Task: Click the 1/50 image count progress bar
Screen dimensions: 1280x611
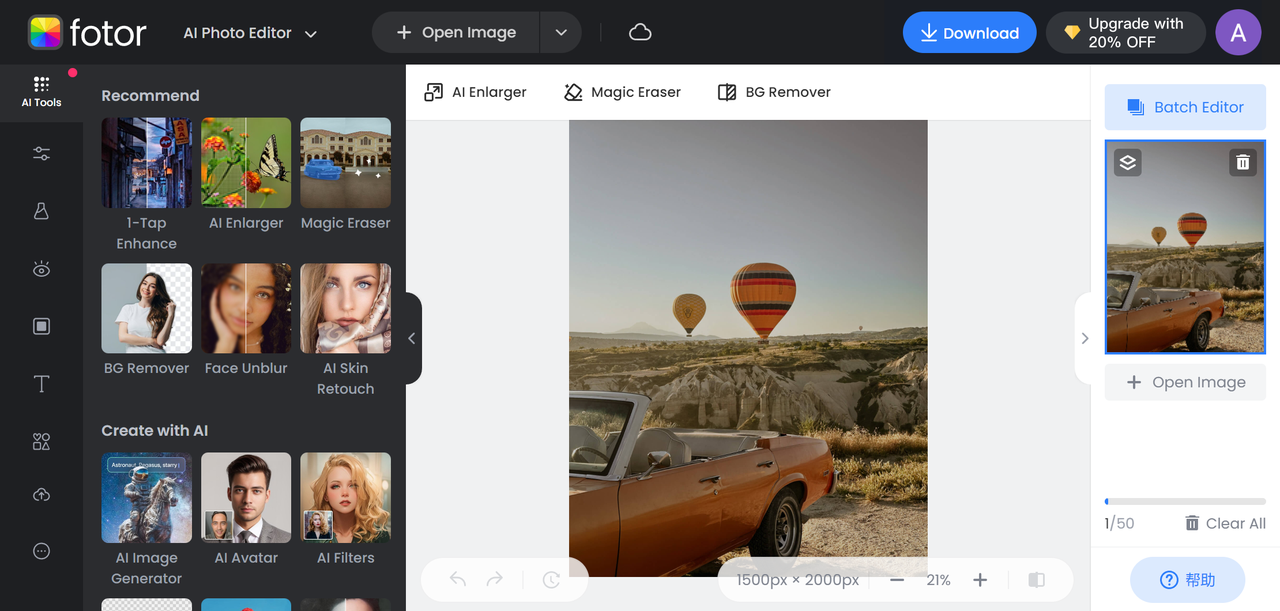Action: pos(1185,501)
